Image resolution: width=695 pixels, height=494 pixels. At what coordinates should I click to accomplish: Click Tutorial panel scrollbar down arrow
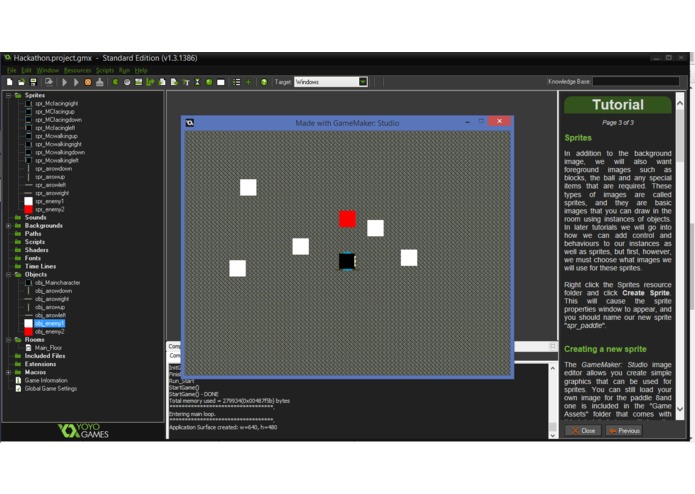pos(679,409)
